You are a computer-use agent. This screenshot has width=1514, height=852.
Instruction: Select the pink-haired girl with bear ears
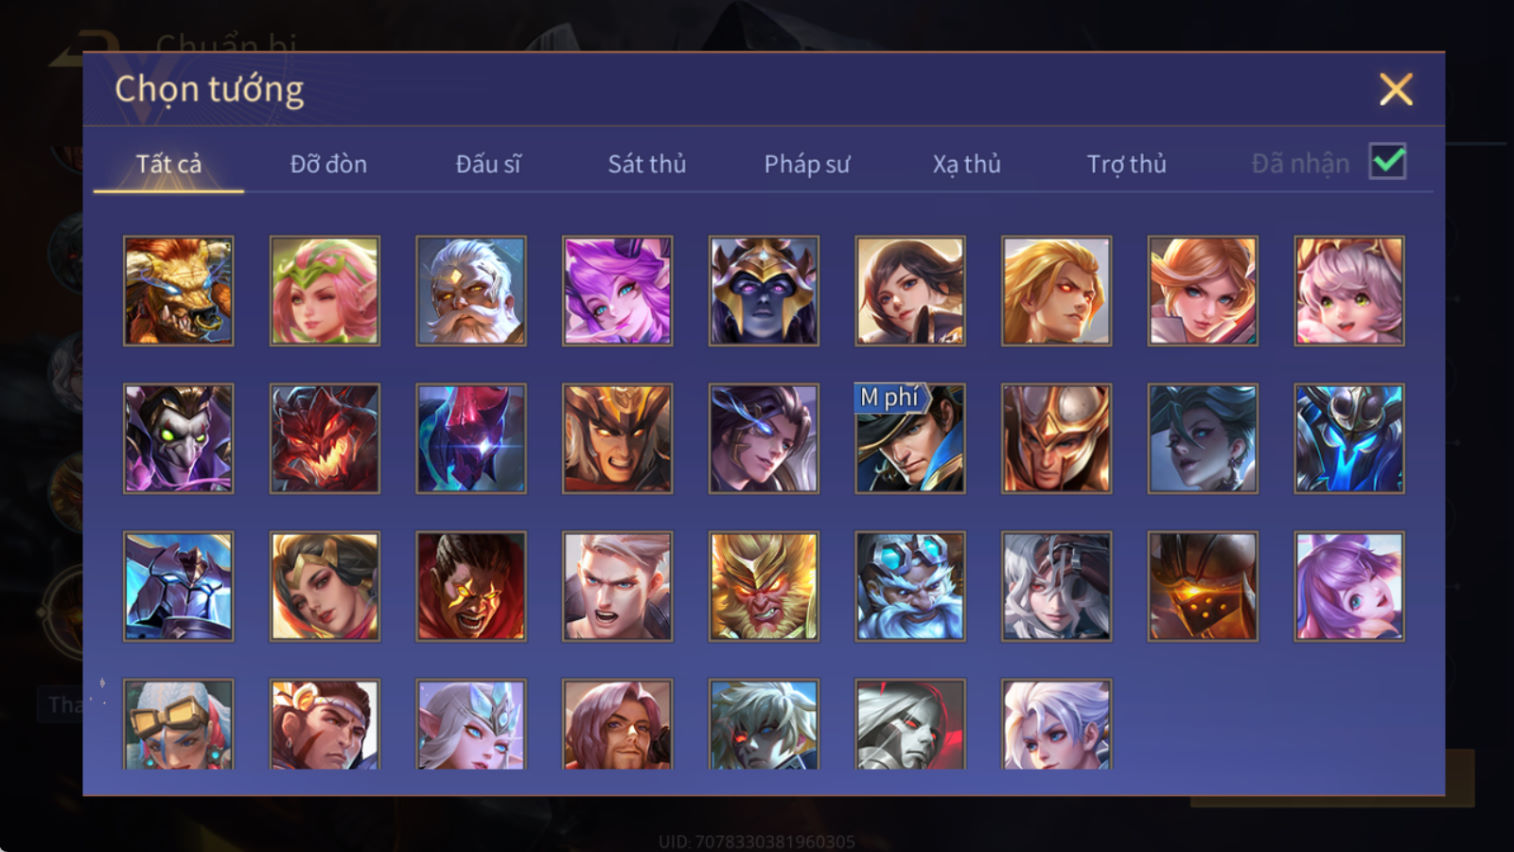point(1349,291)
